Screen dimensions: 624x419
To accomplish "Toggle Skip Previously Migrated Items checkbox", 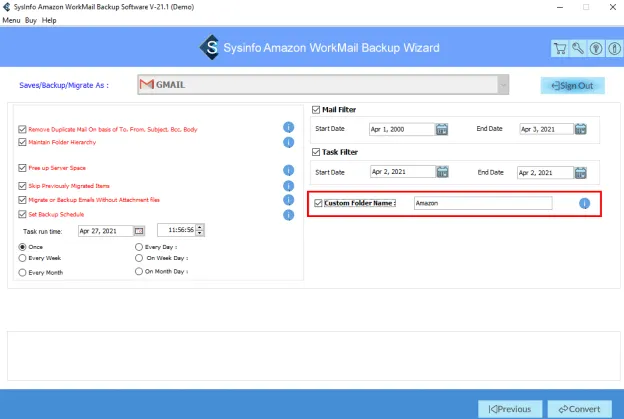I will click(23, 186).
